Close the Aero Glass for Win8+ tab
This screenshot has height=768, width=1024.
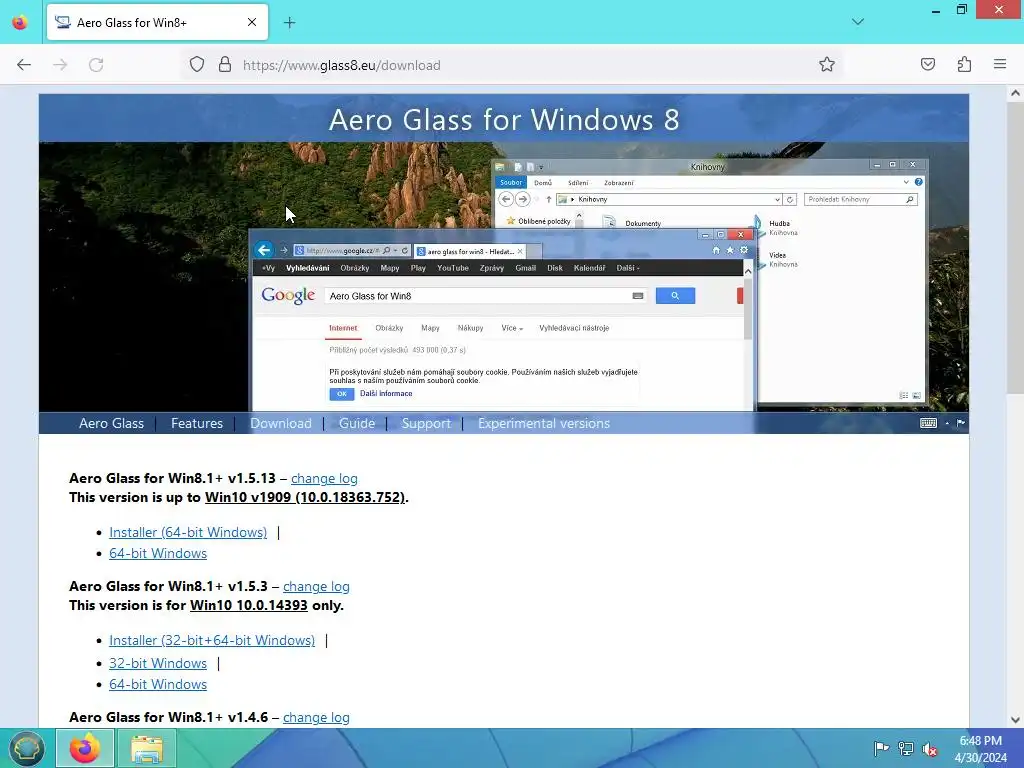[252, 22]
